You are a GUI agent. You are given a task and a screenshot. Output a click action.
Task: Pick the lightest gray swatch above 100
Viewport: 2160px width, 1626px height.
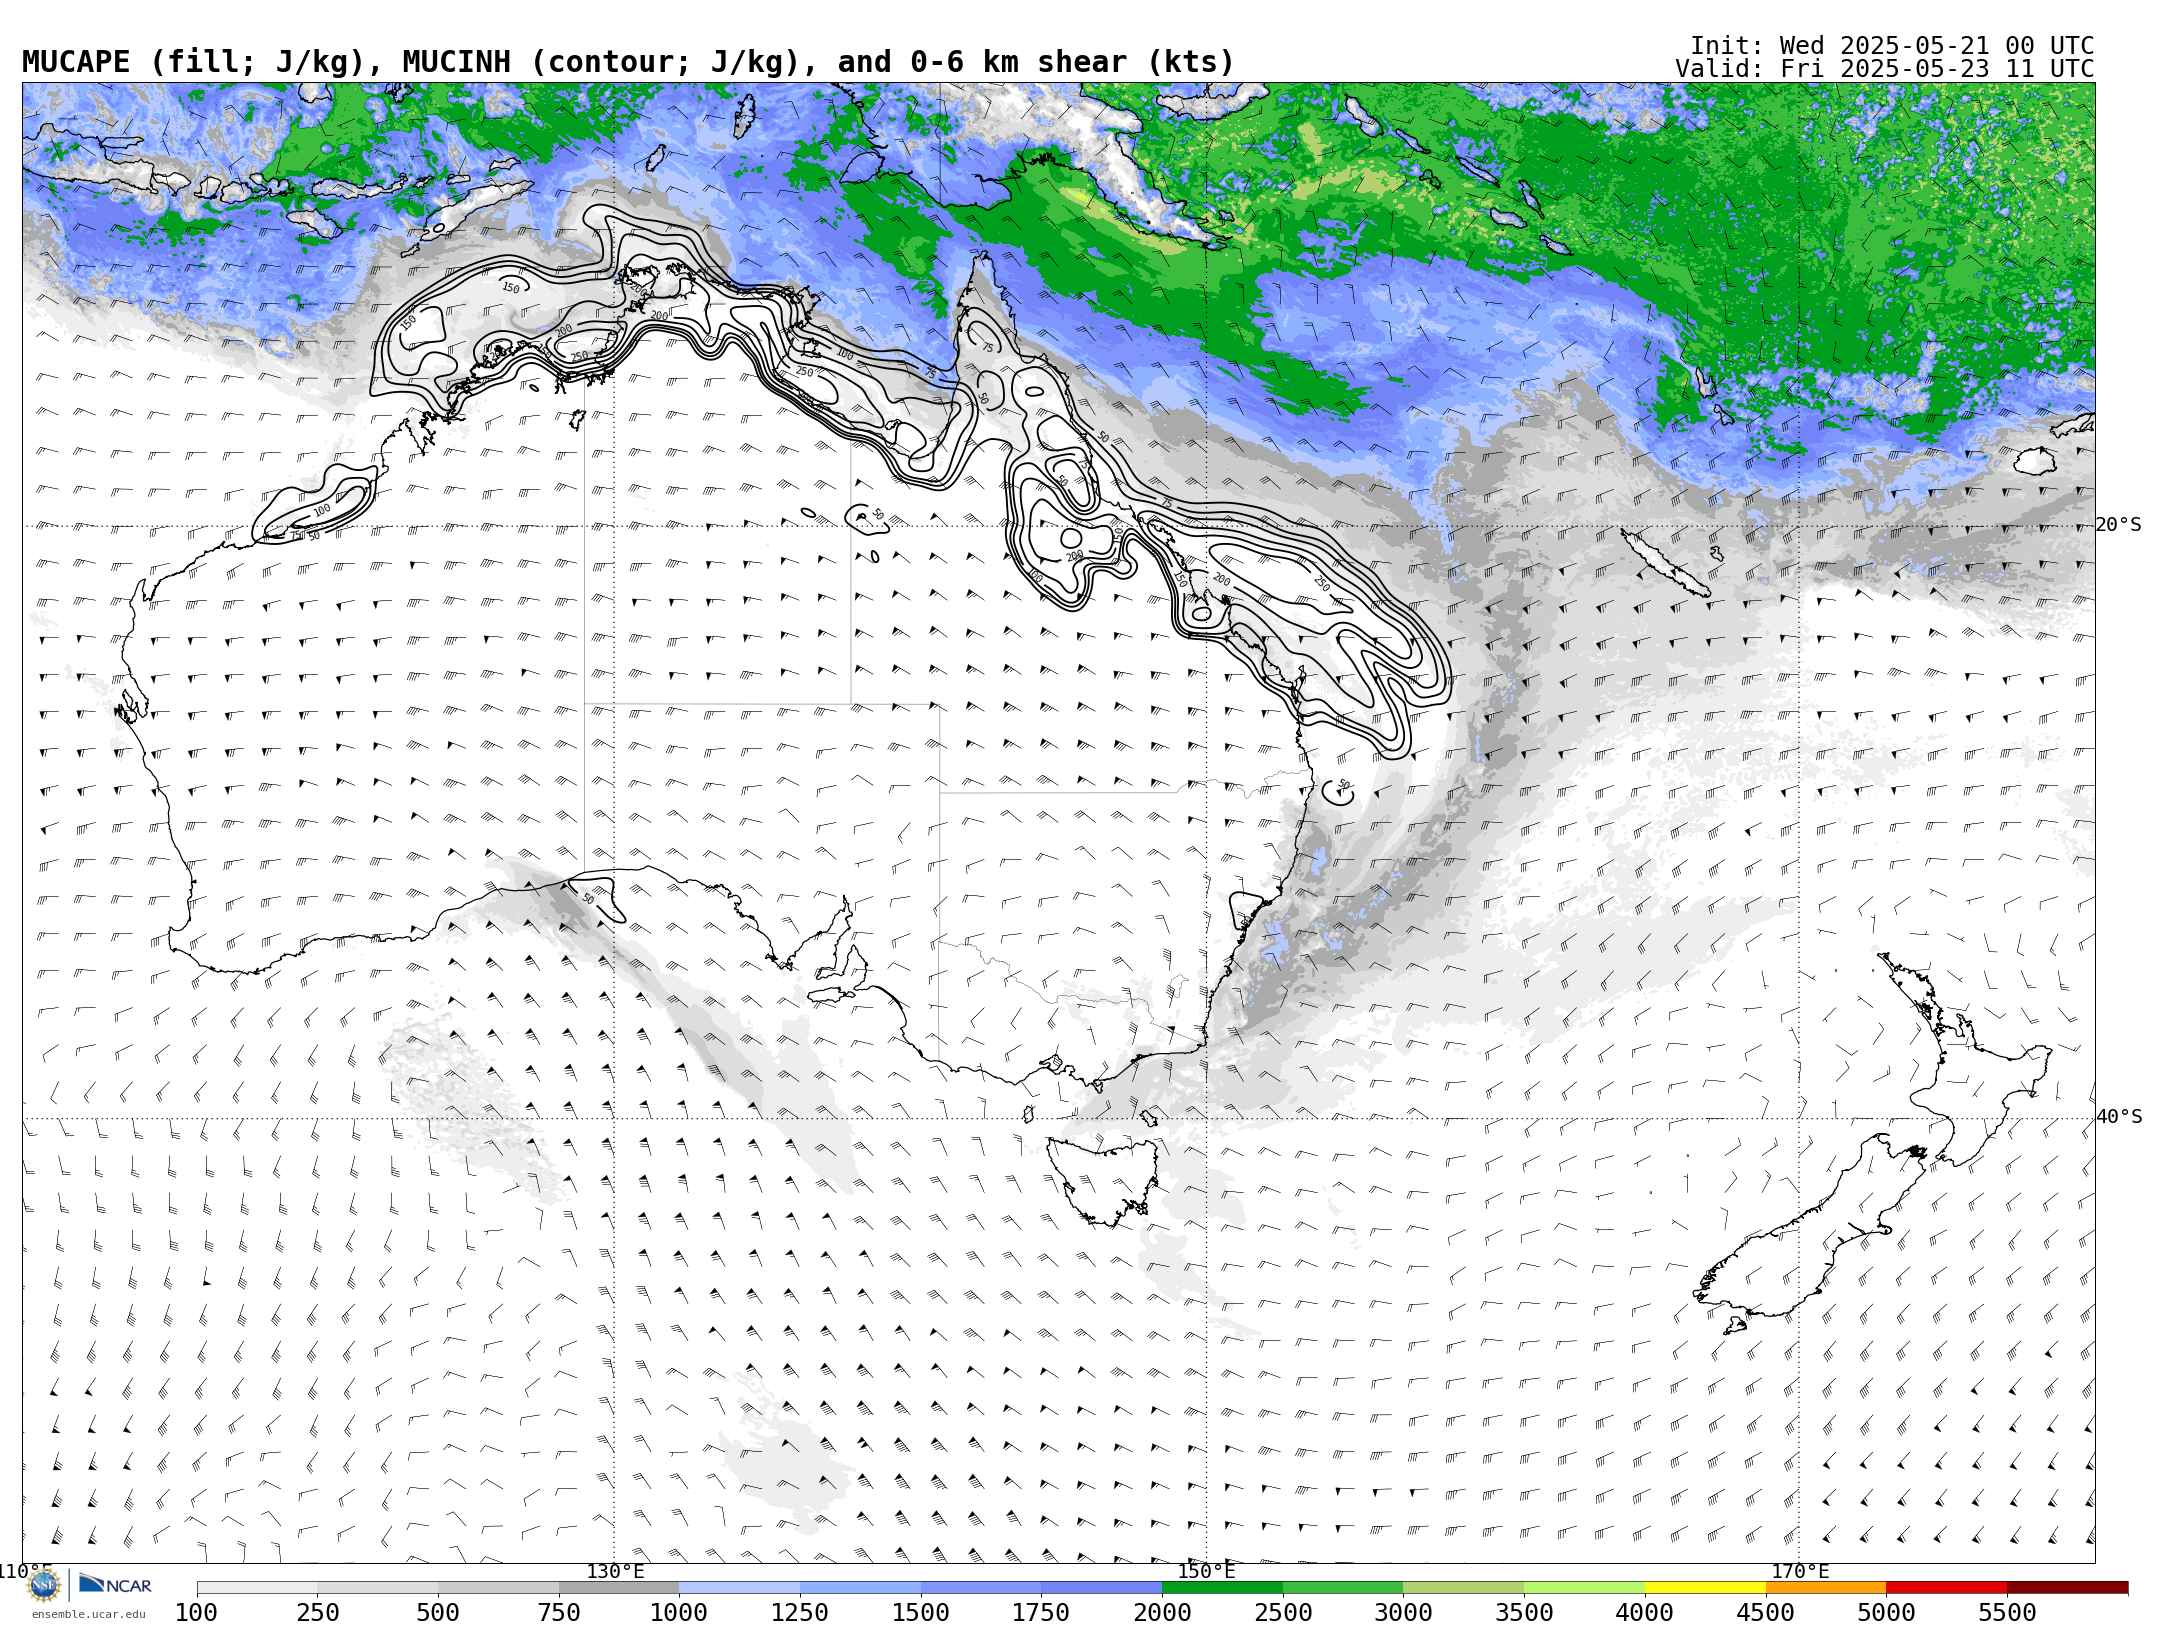click(x=257, y=1588)
